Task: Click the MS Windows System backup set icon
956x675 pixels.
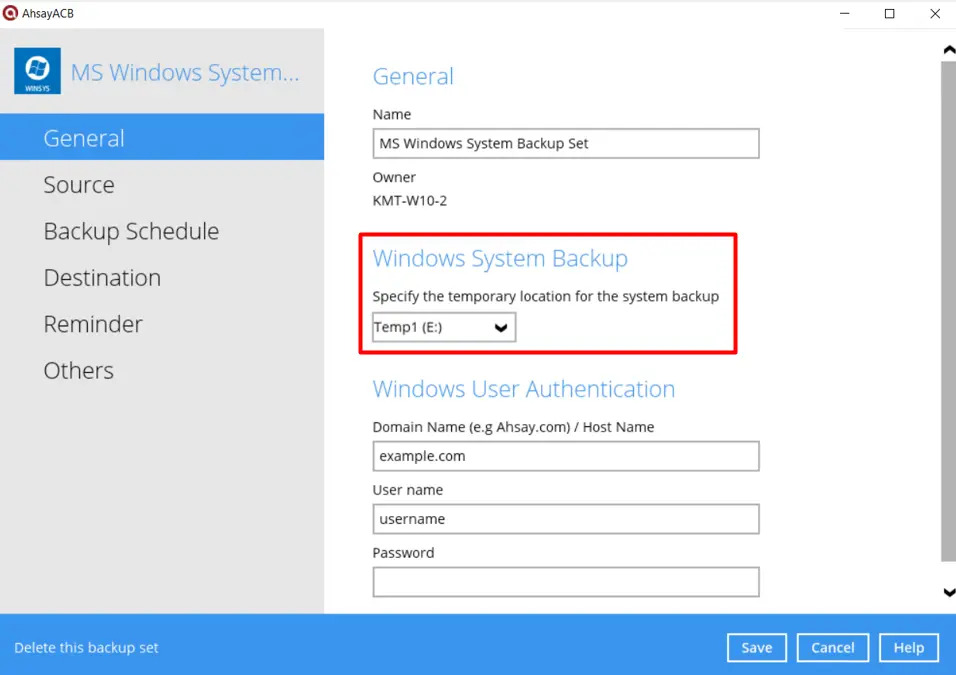Action: (x=37, y=71)
